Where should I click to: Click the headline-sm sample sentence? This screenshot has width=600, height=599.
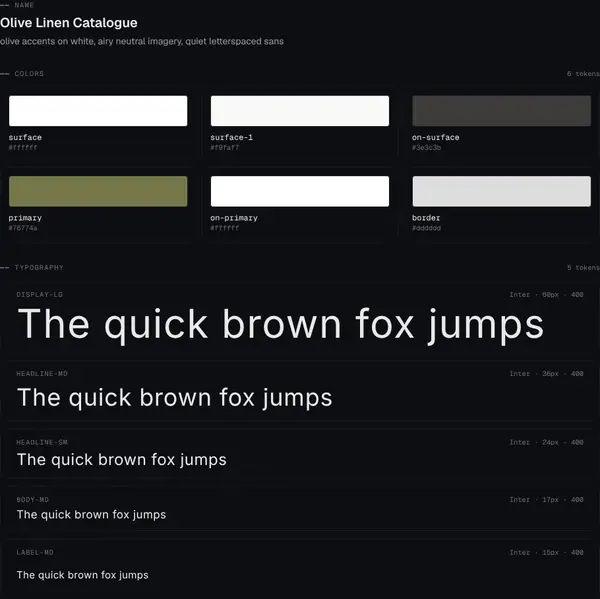point(122,460)
